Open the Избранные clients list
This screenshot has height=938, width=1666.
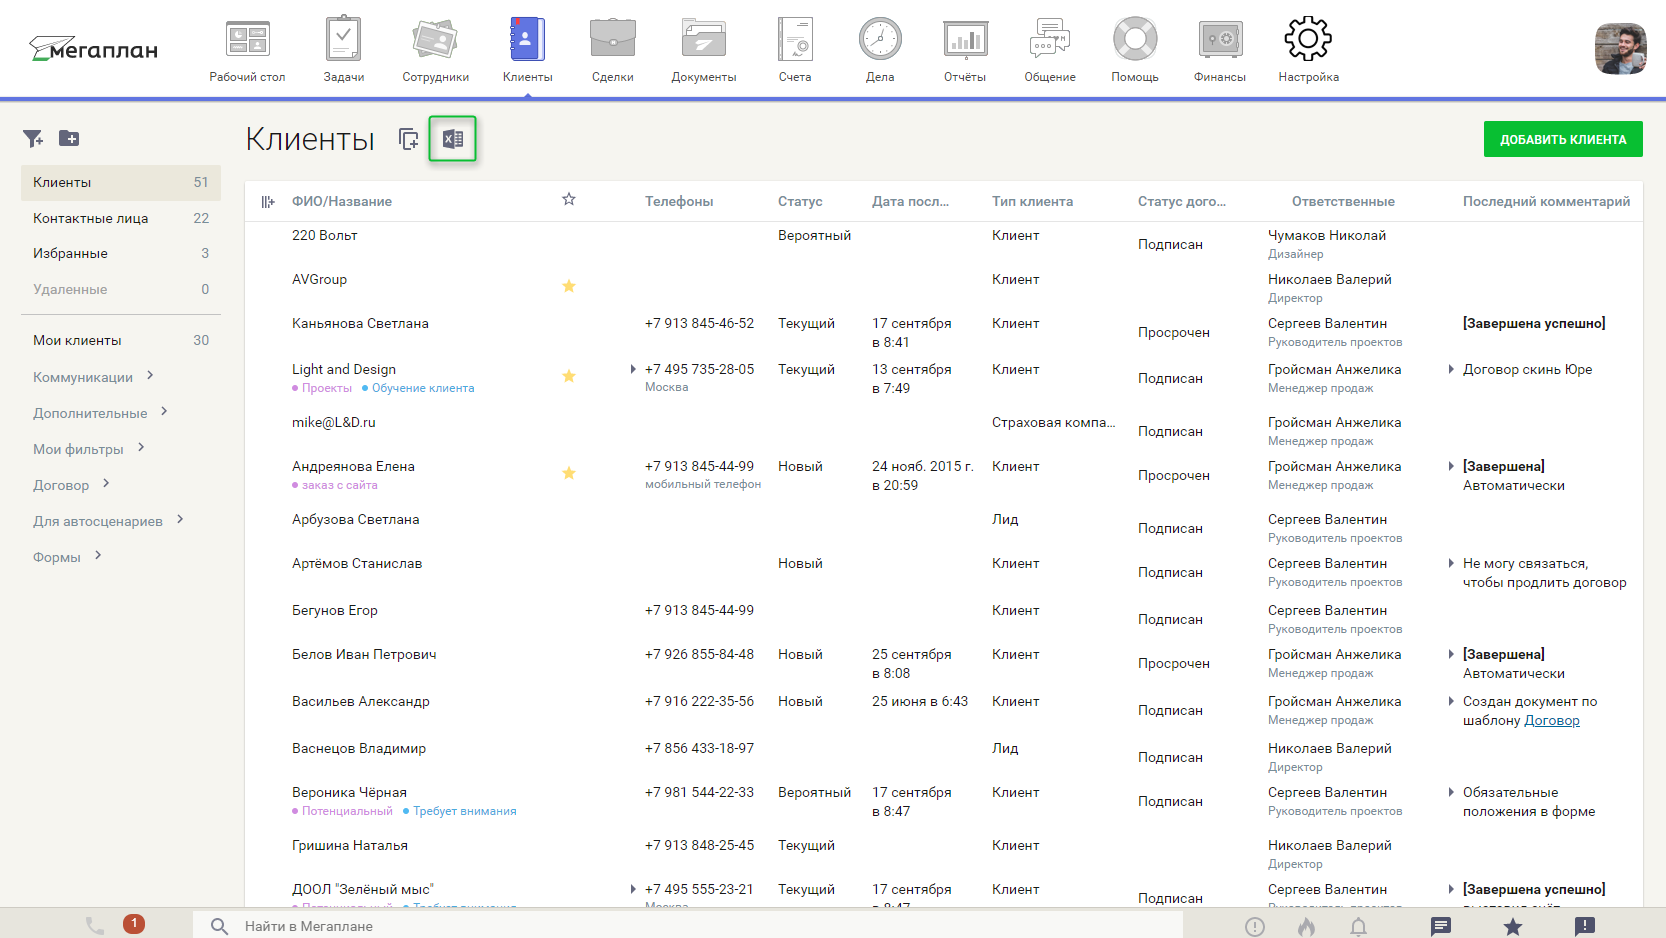coord(71,253)
